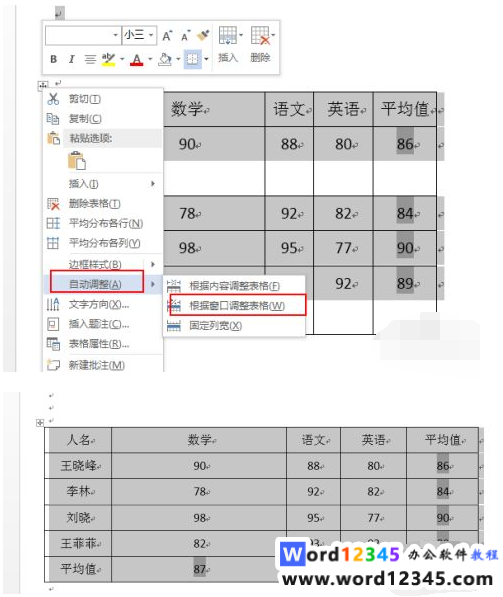The height and width of the screenshot is (597, 503).
Task: Click the delete table icon in menu
Action: click(x=53, y=204)
